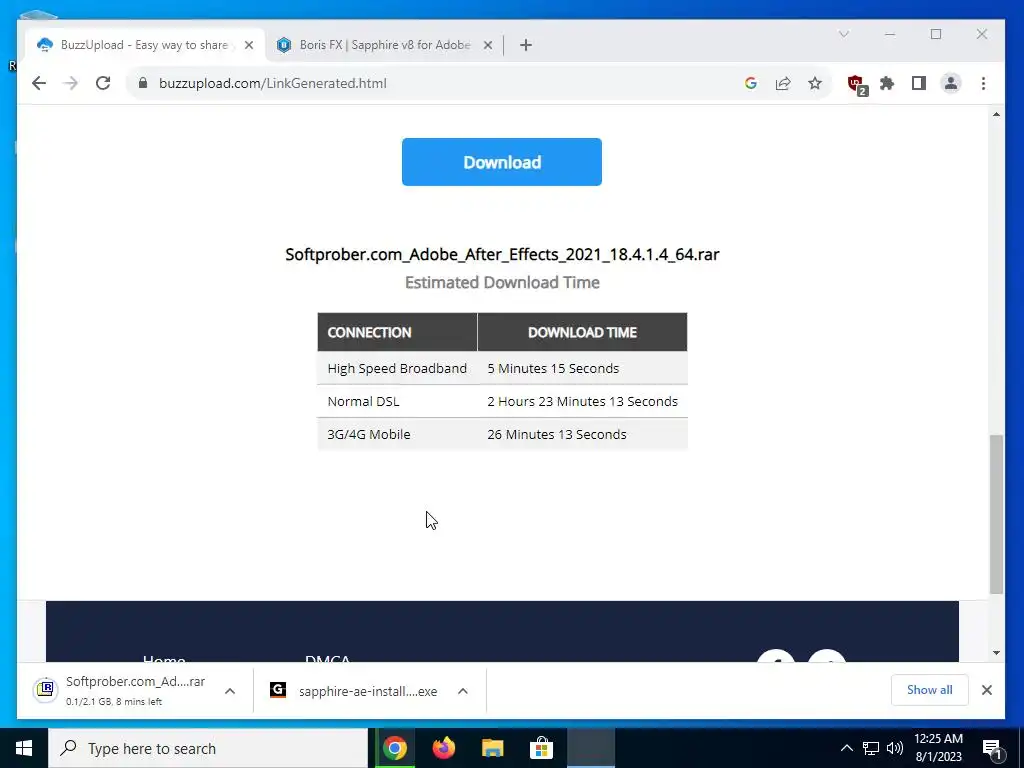Click the padlock site info icon
The image size is (1024, 768).
143,83
